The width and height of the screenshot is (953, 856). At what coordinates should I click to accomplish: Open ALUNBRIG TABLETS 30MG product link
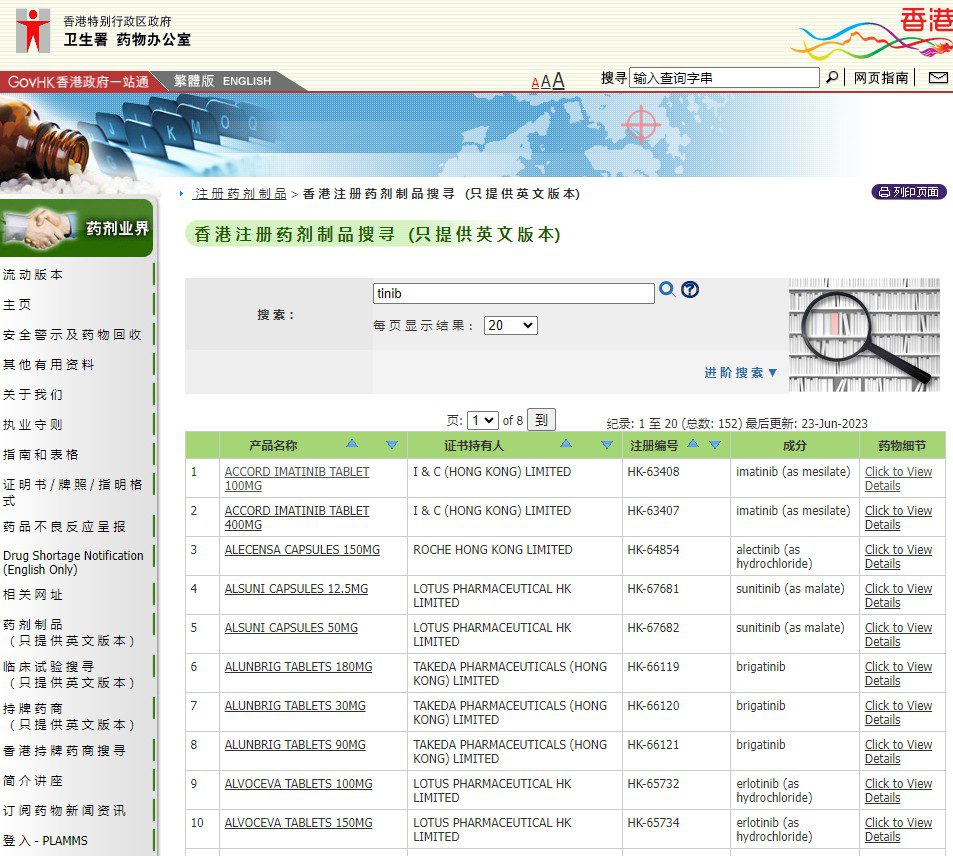[295, 705]
